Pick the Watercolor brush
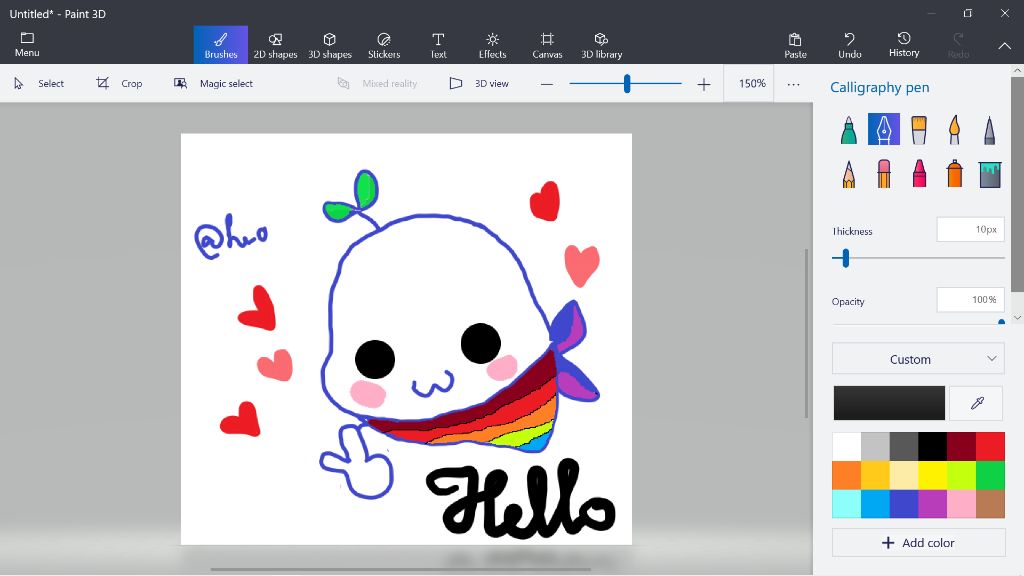 pos(954,129)
